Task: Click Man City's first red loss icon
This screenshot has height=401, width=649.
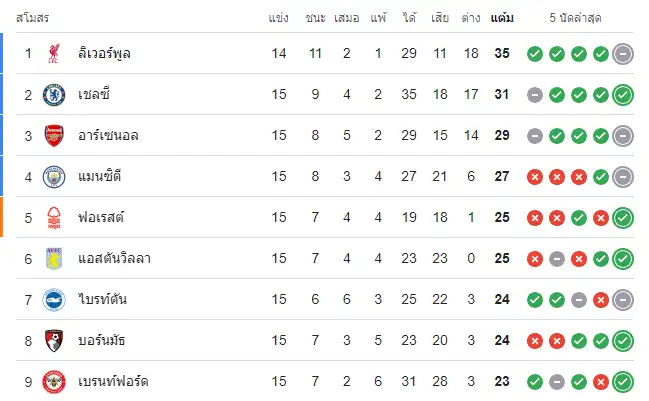Action: [535, 177]
